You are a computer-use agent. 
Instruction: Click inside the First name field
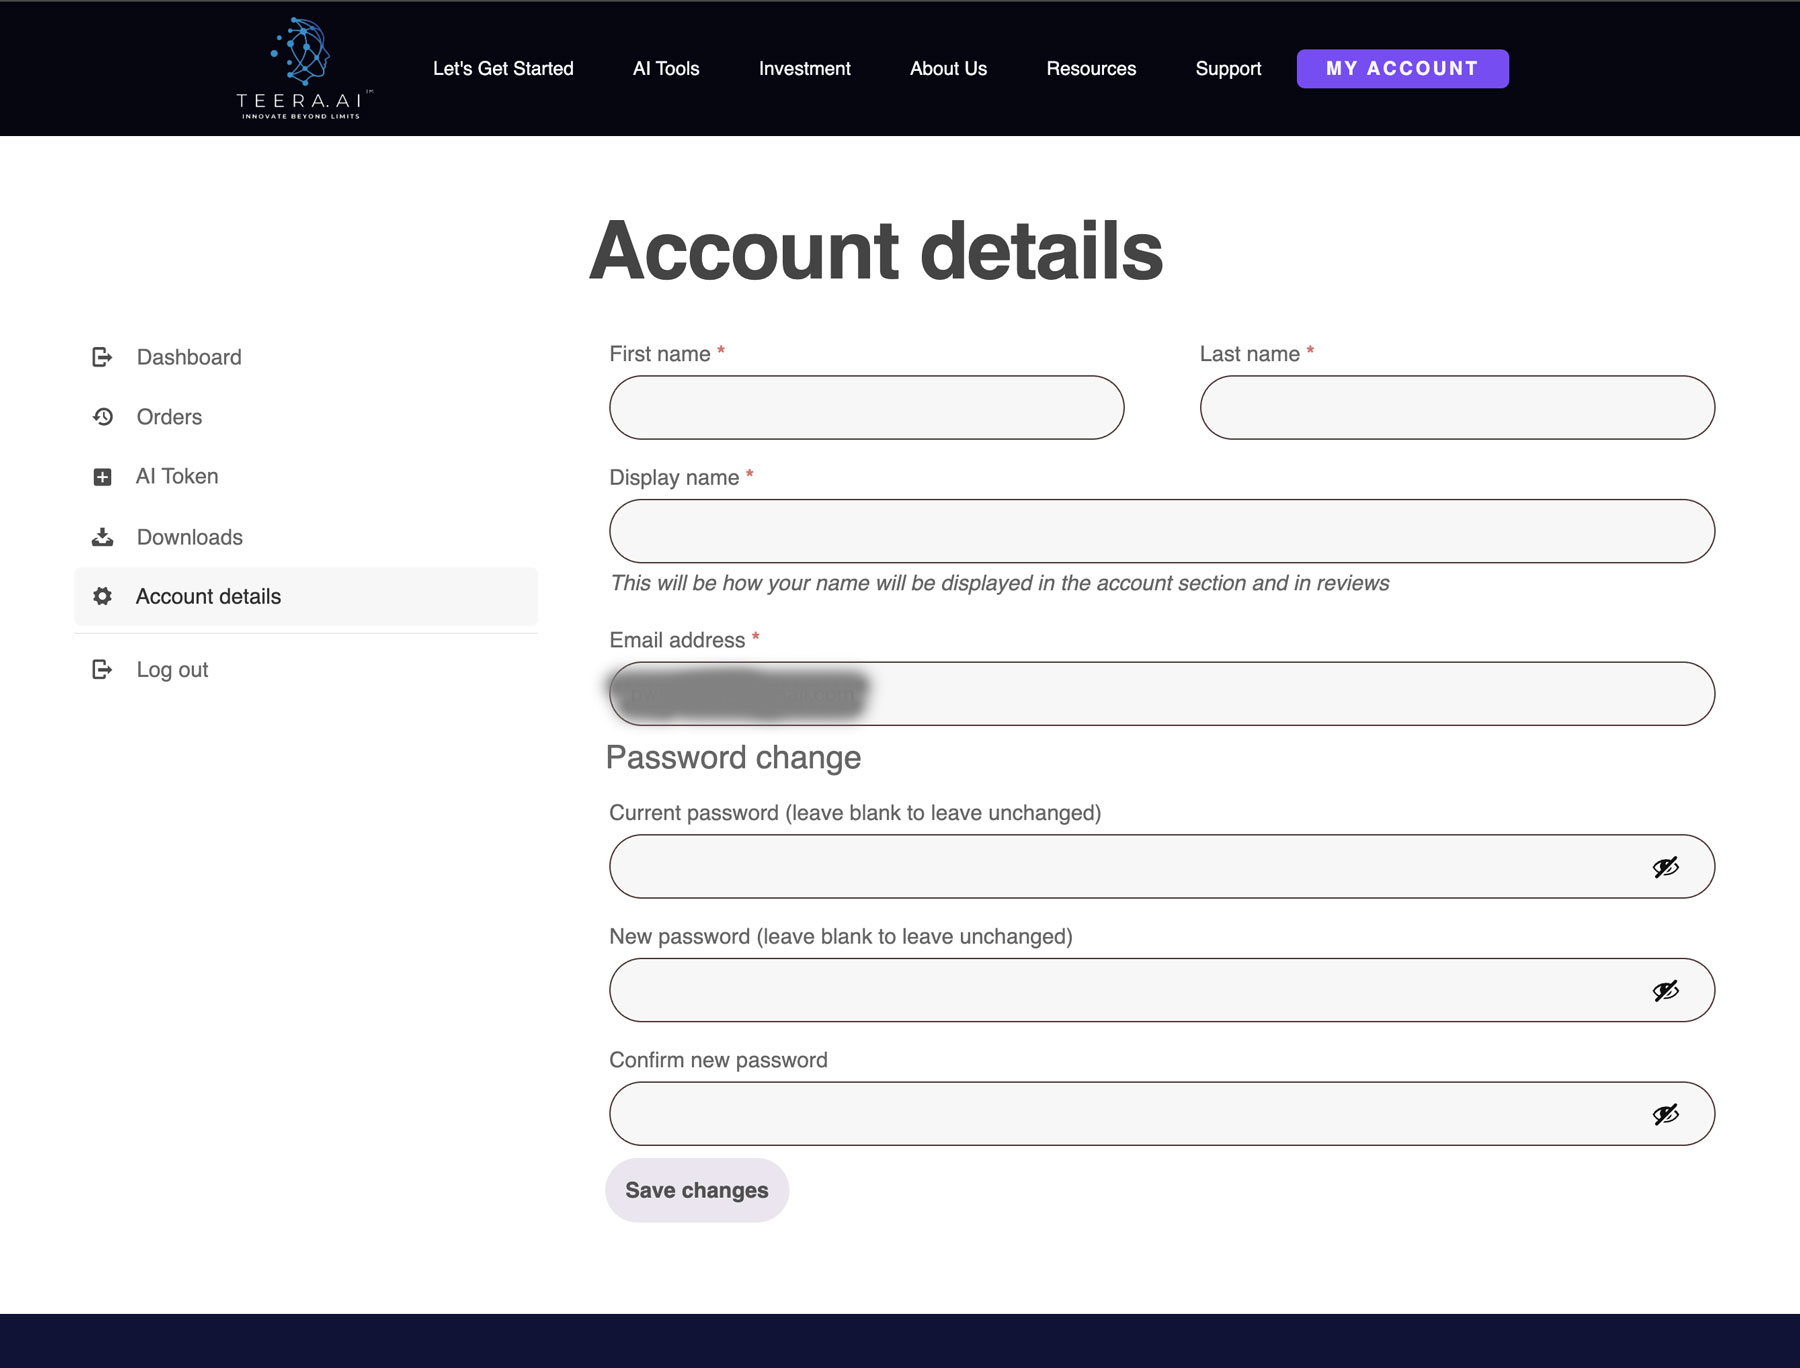pyautogui.click(x=866, y=407)
